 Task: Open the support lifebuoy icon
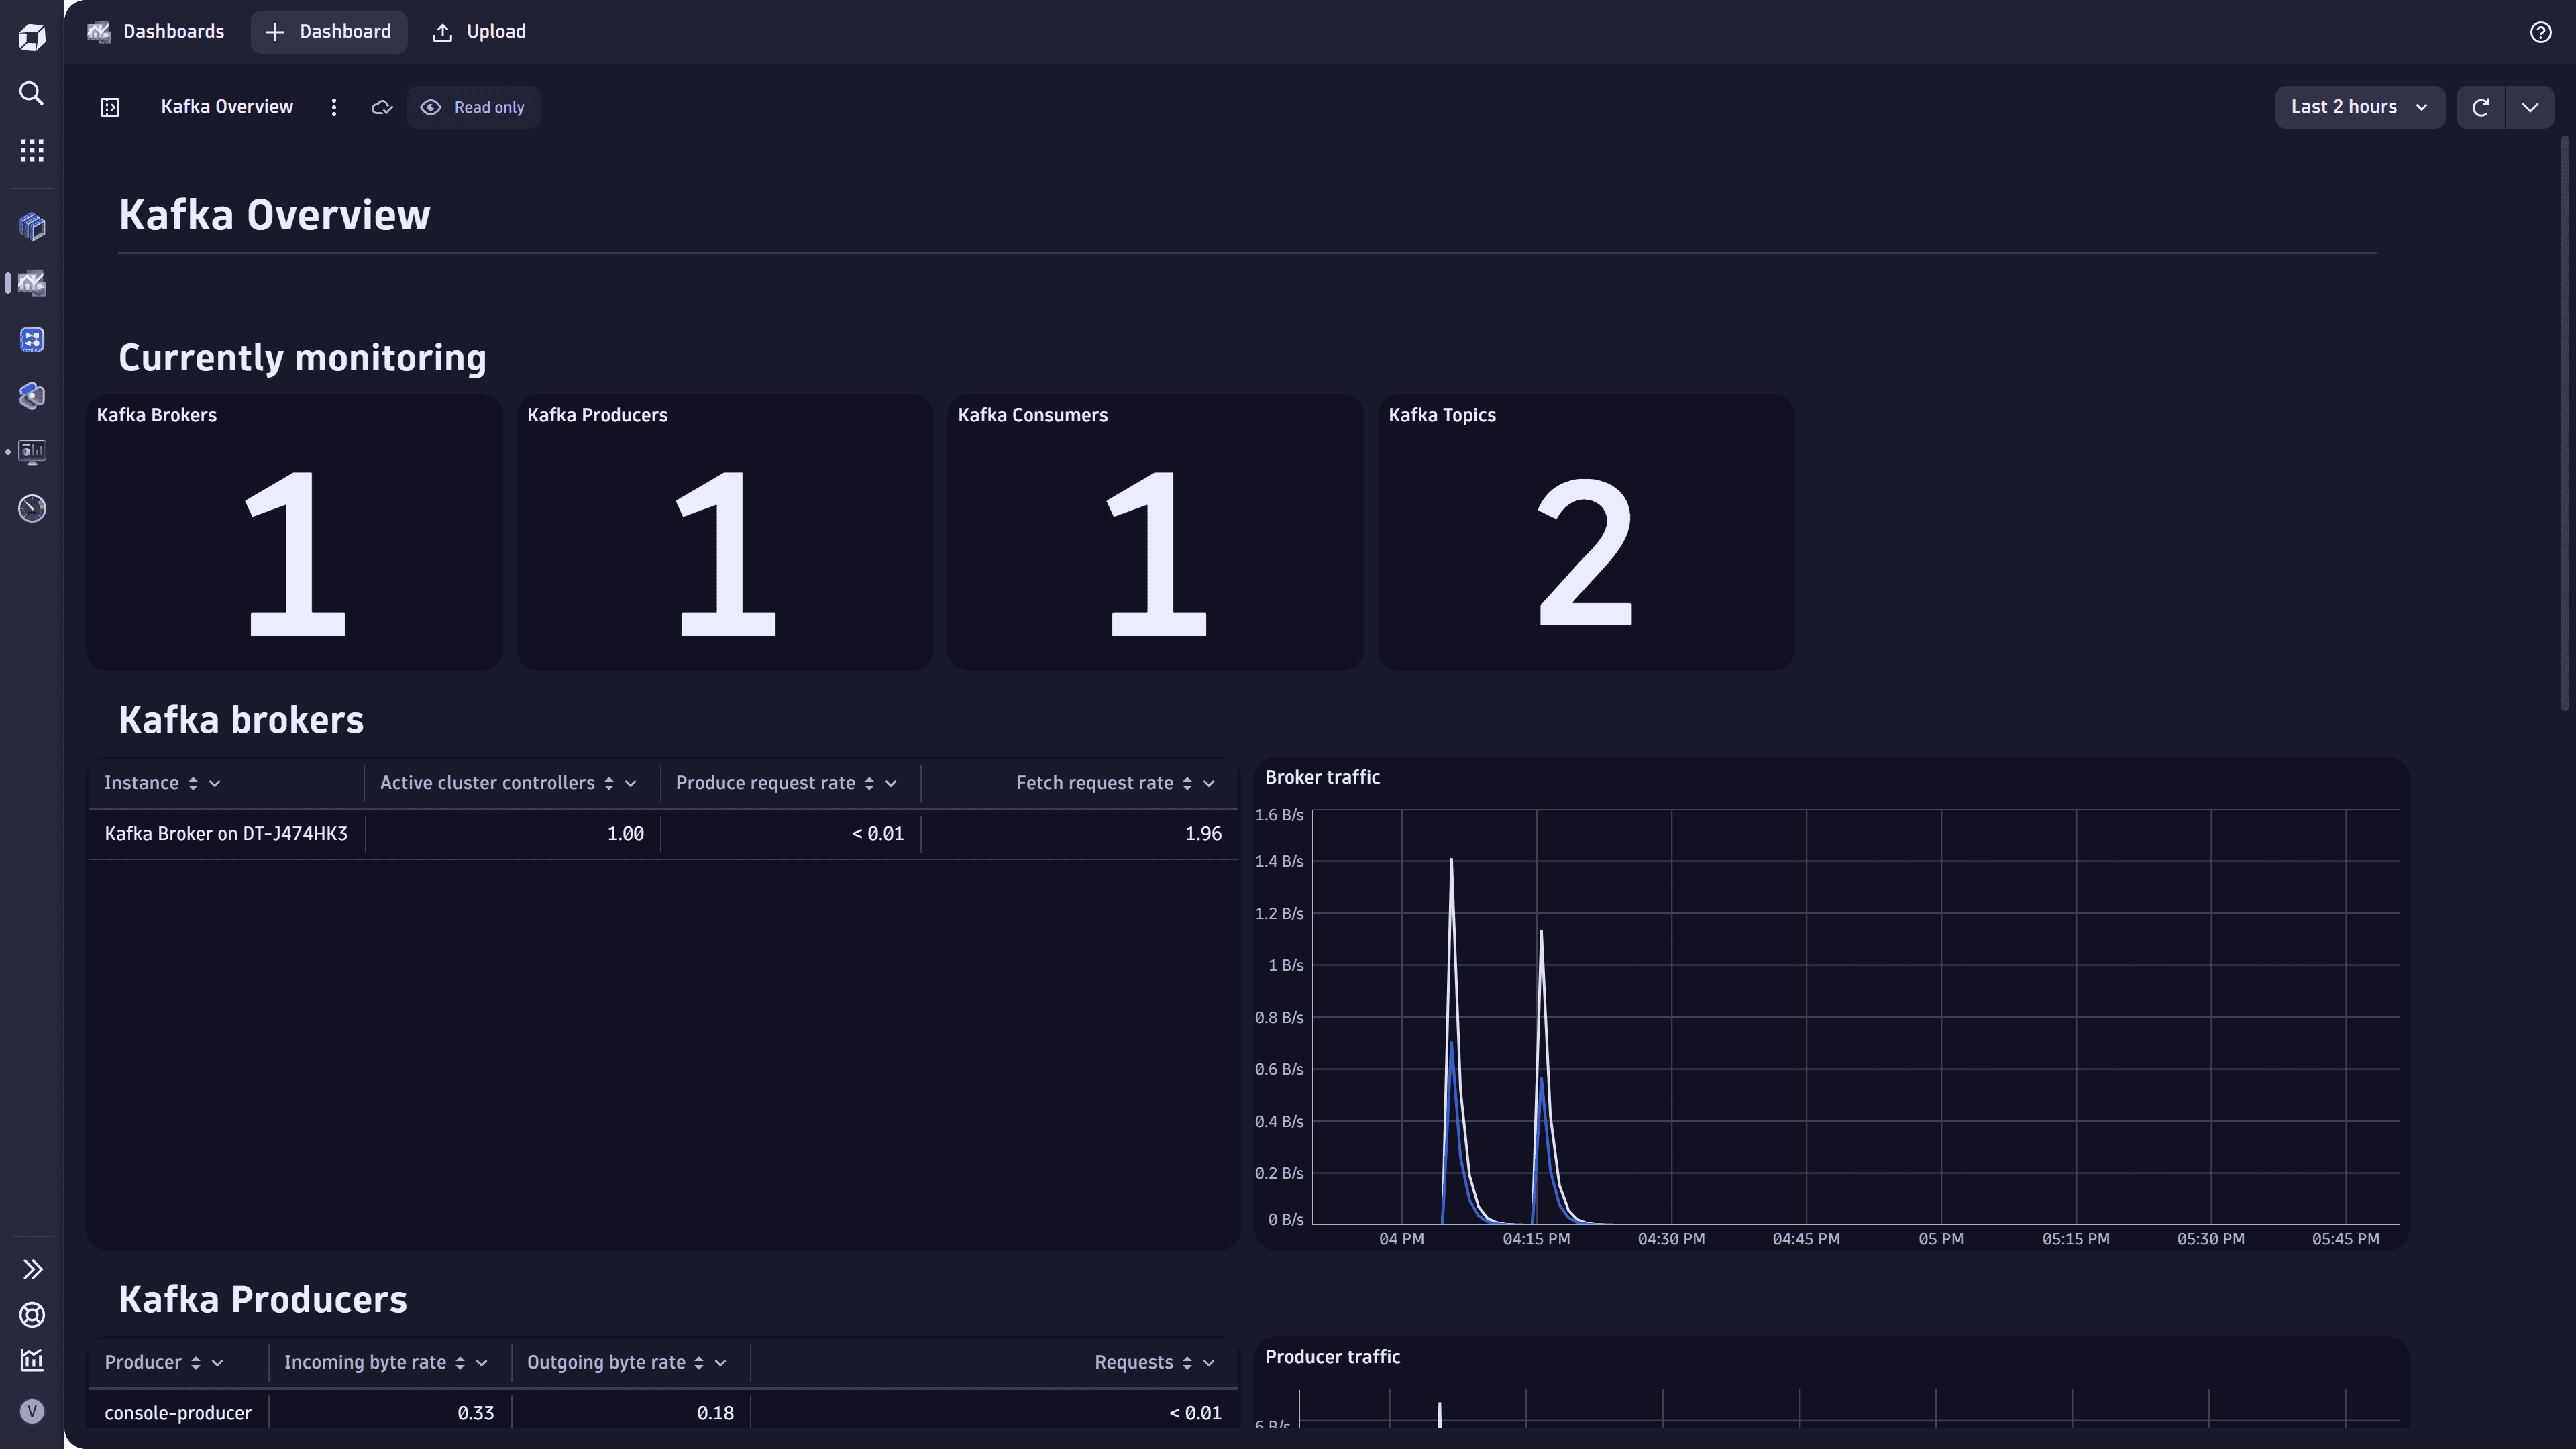point(32,1315)
